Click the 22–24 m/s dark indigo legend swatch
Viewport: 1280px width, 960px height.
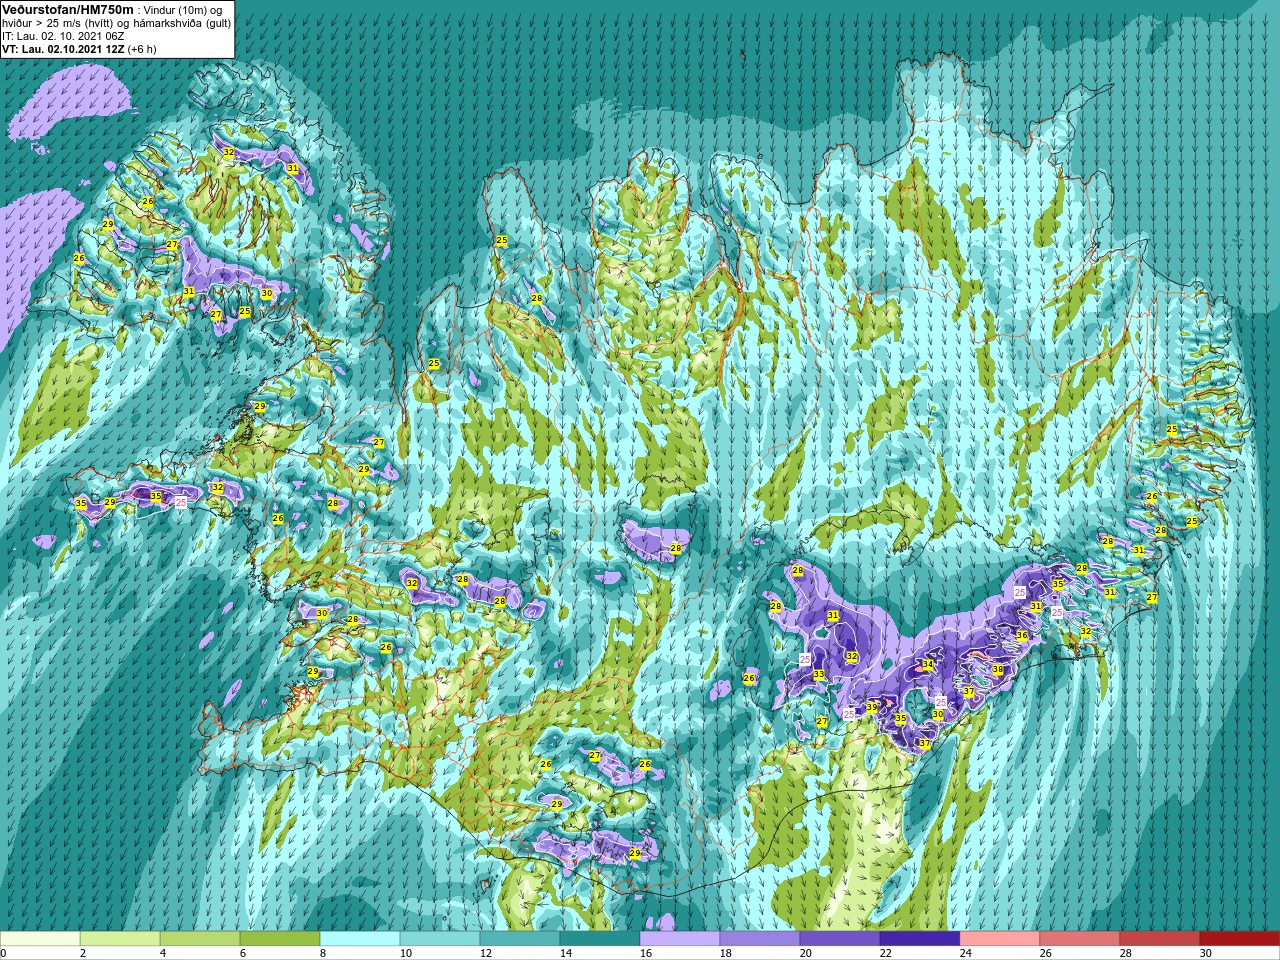(920, 939)
